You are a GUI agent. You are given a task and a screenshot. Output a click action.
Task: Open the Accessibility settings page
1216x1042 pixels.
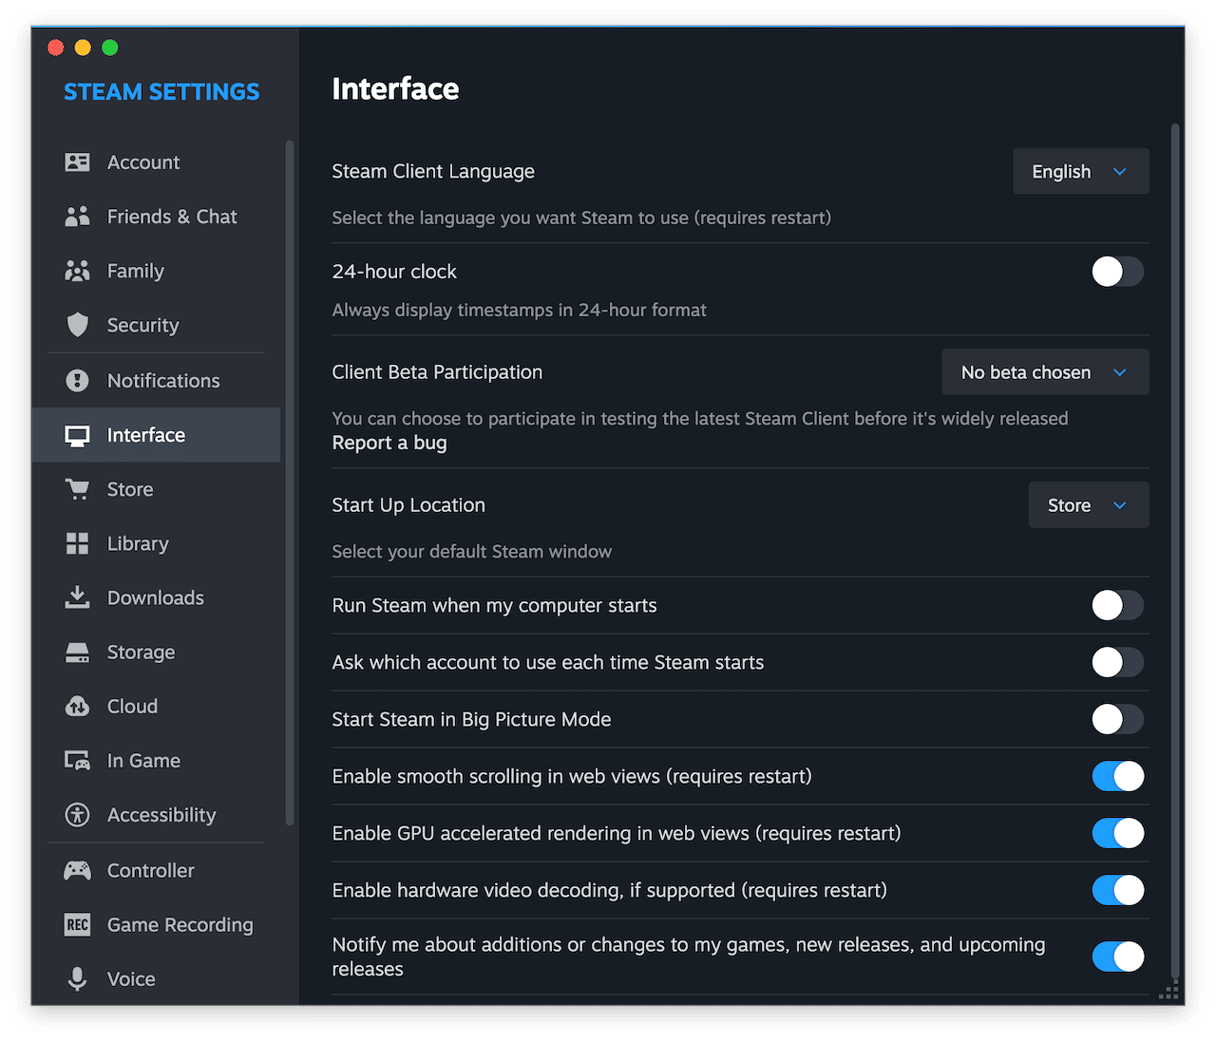click(x=161, y=815)
